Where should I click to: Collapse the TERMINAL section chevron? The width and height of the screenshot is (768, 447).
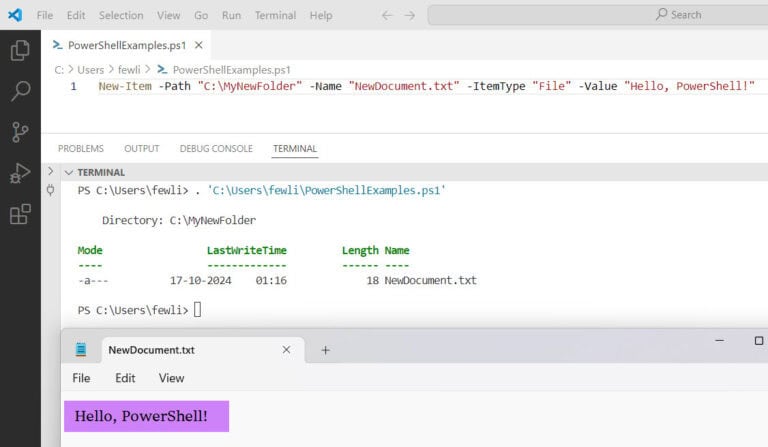click(x=69, y=172)
